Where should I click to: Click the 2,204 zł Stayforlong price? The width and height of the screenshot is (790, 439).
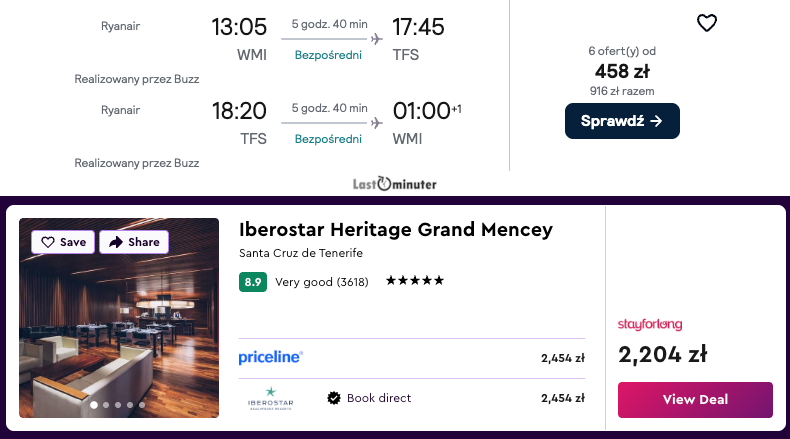pos(662,354)
